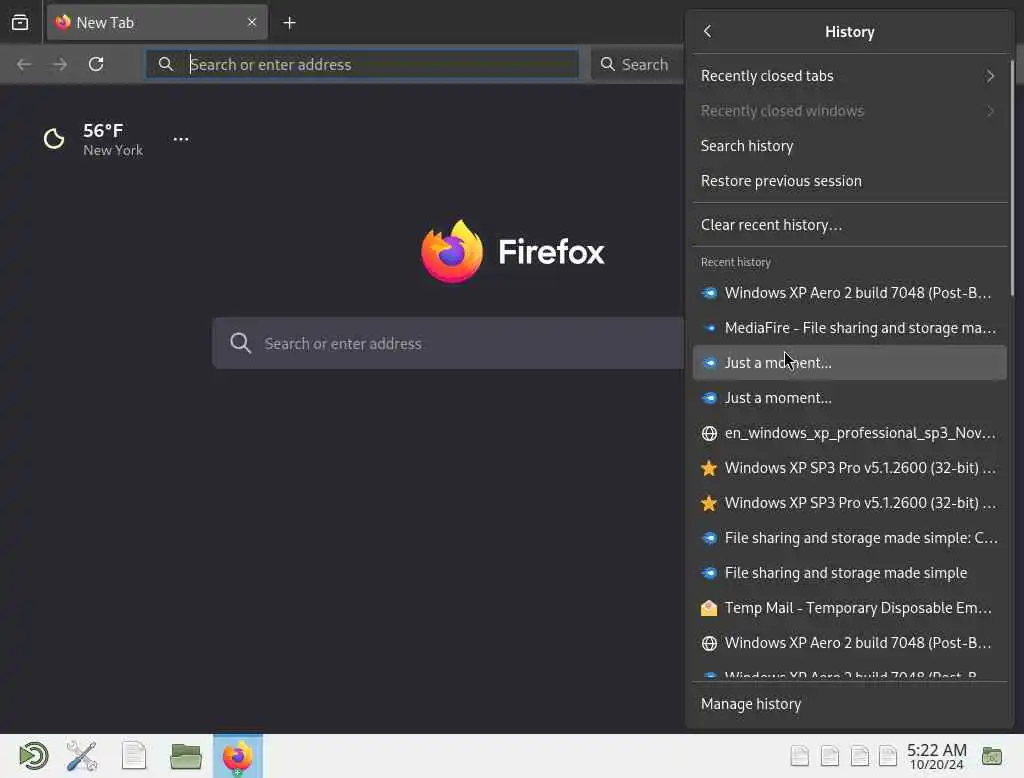Open en_windows_xp_professional_sp3 history entry

(849, 433)
